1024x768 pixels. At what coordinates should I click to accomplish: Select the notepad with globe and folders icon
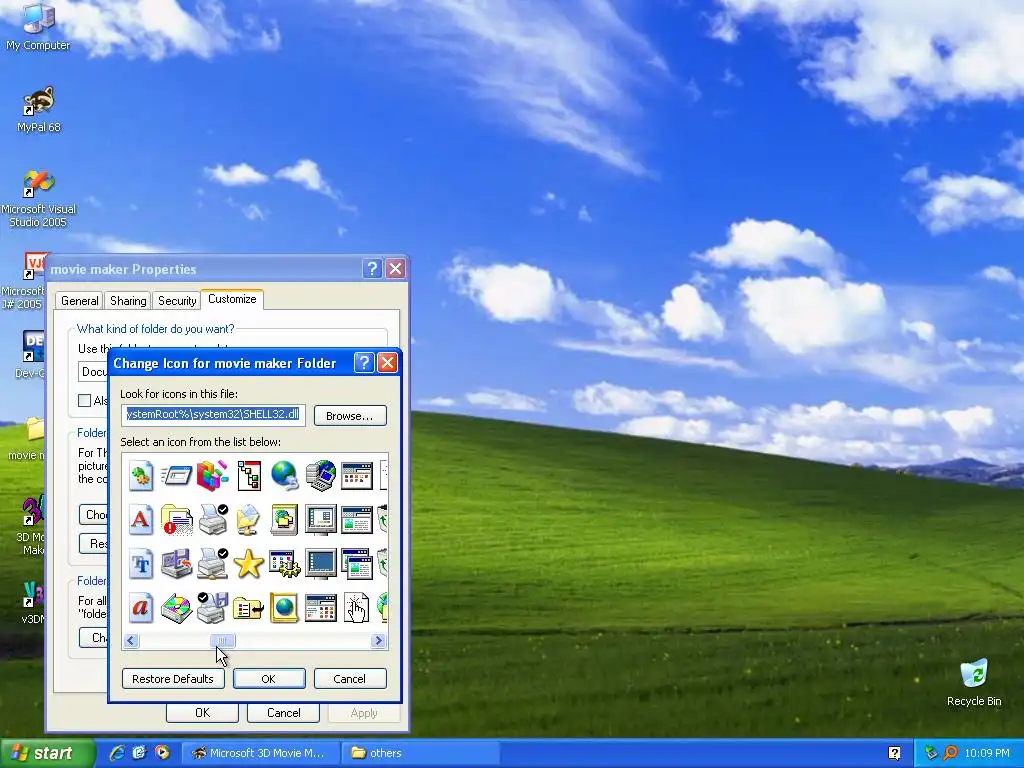tap(285, 520)
